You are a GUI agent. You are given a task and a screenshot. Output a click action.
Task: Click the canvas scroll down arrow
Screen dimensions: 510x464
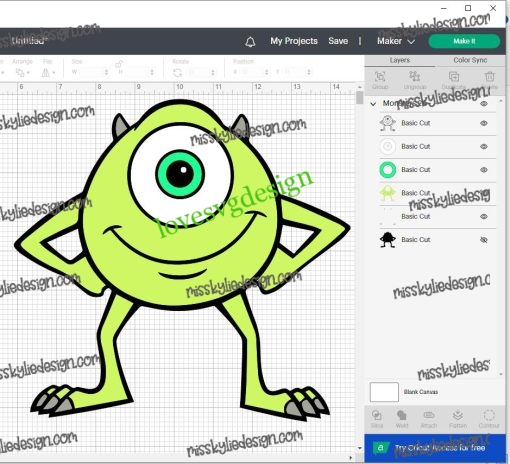click(x=359, y=448)
